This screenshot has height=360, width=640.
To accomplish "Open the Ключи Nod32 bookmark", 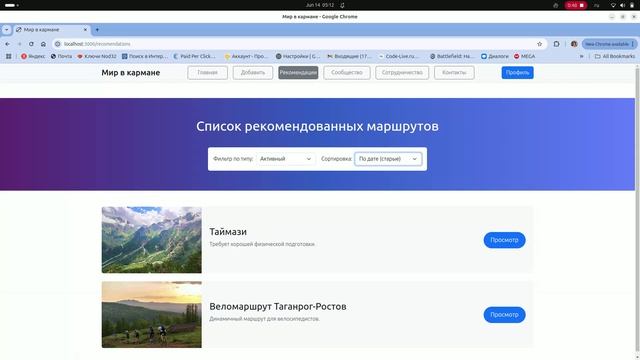I will click(97, 56).
